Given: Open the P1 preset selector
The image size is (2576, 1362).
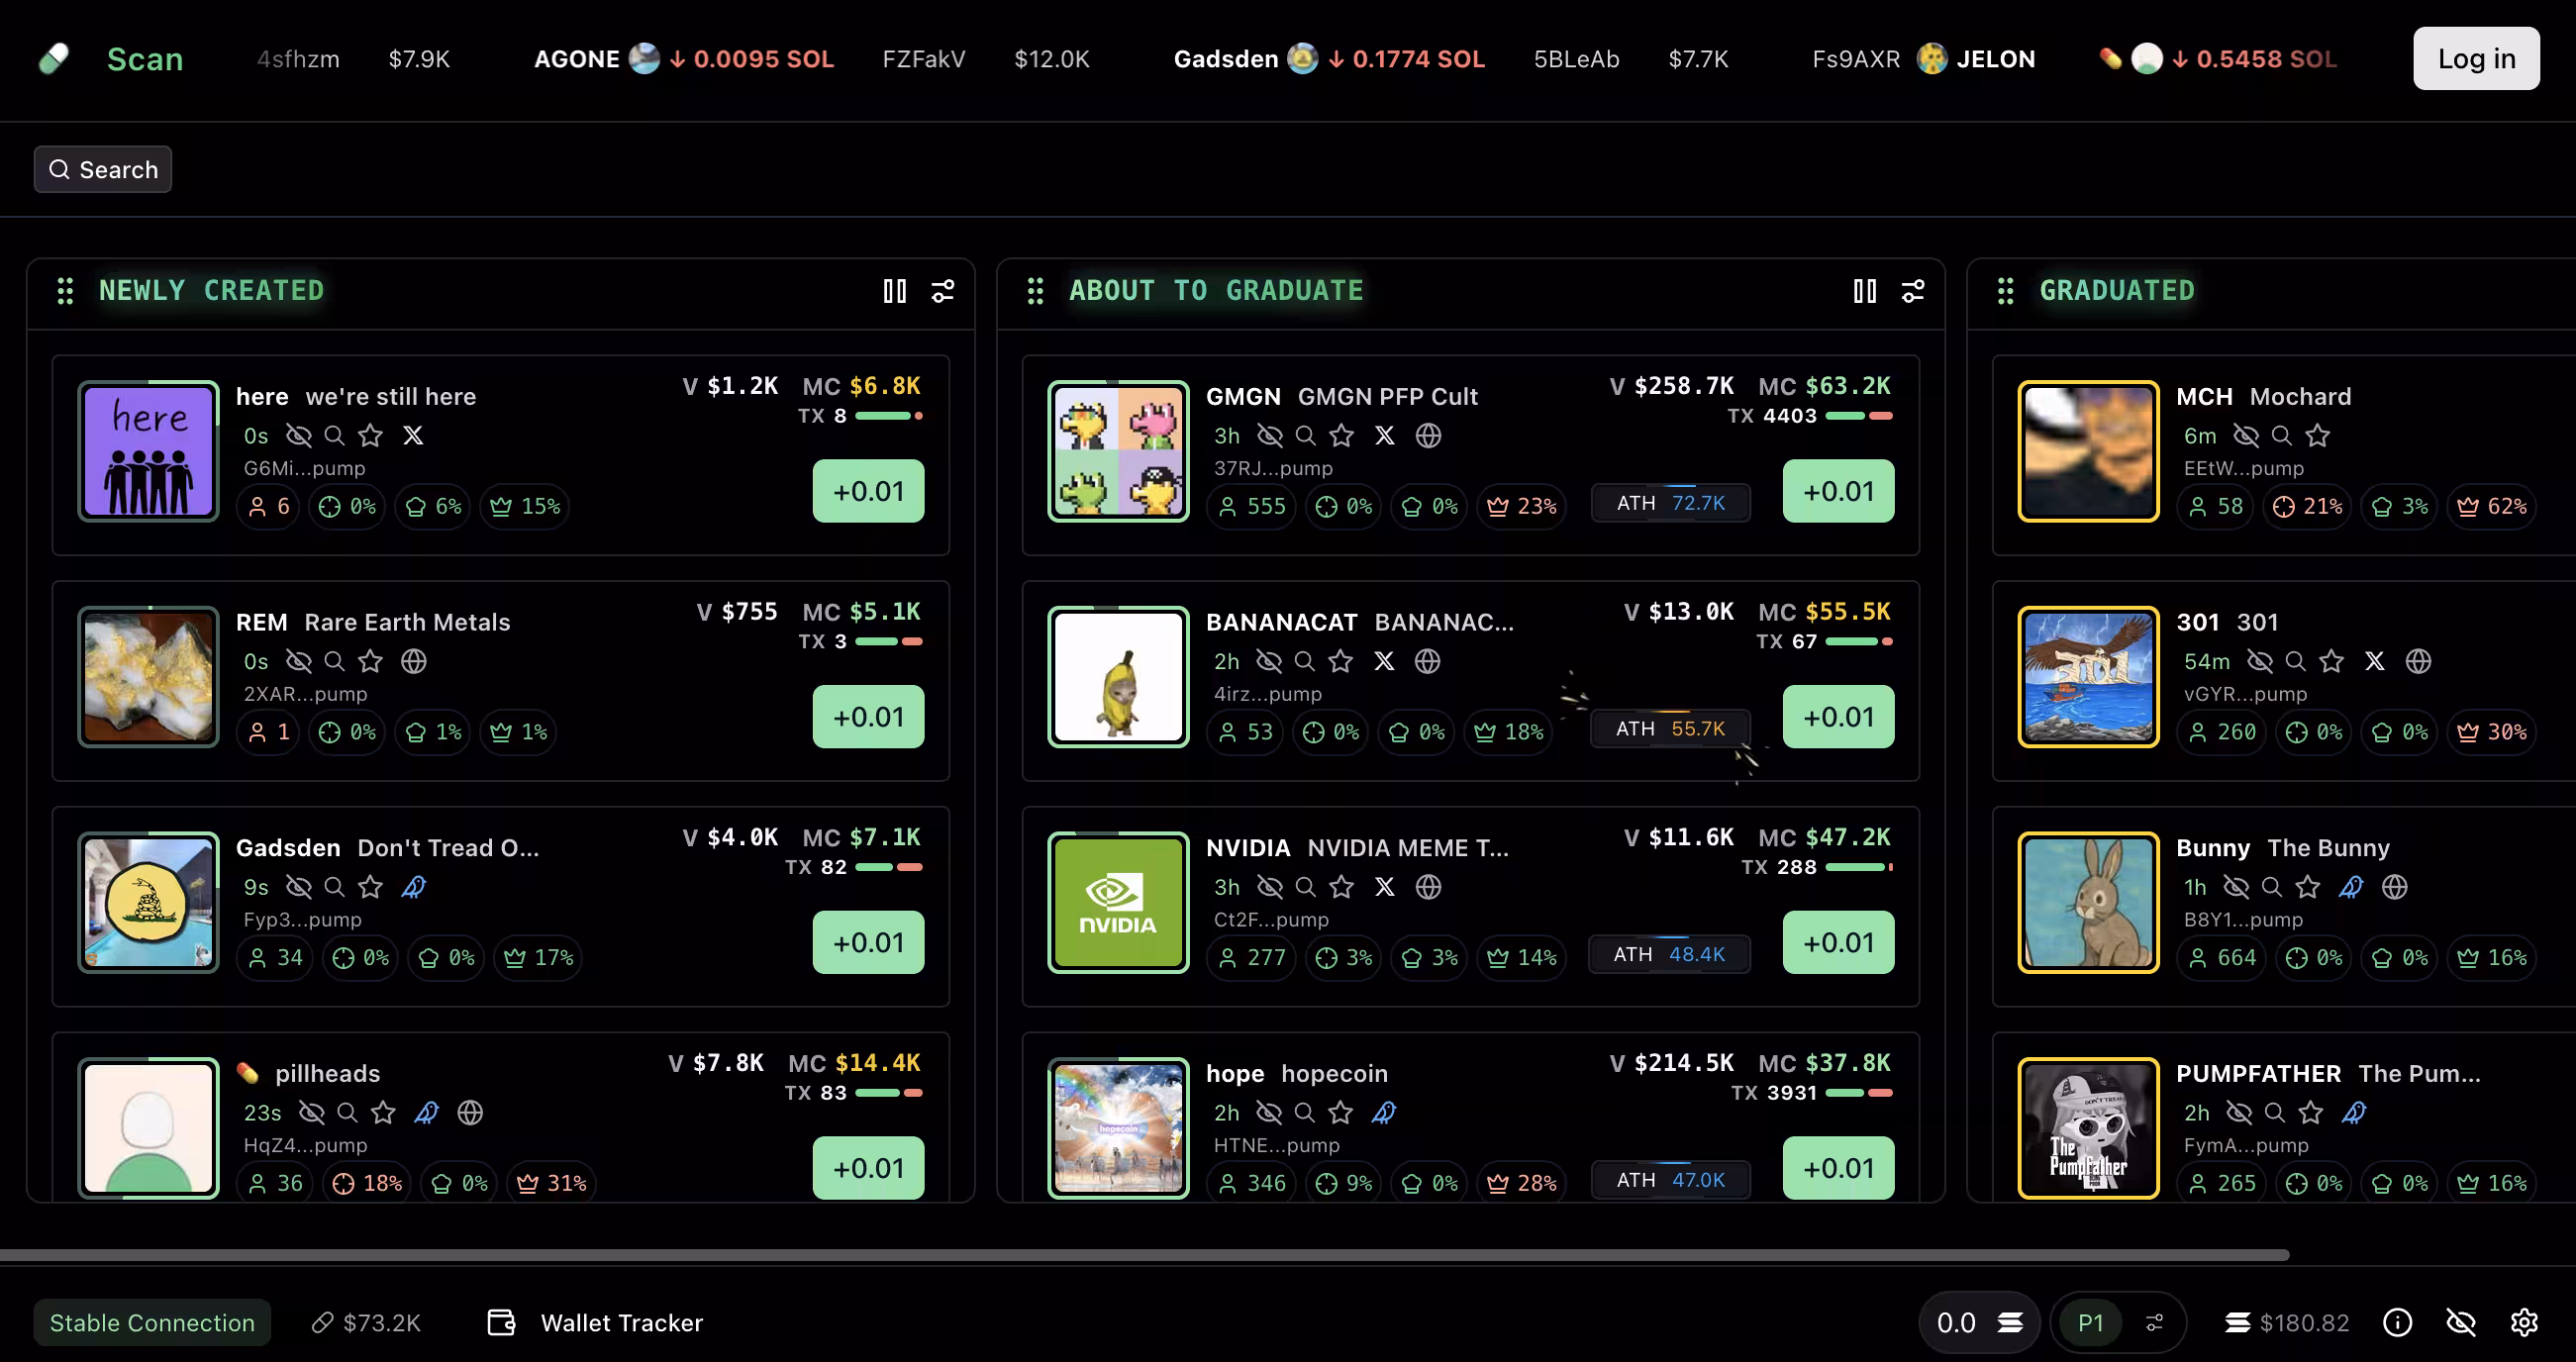Looking at the screenshot, I should 2090,1322.
